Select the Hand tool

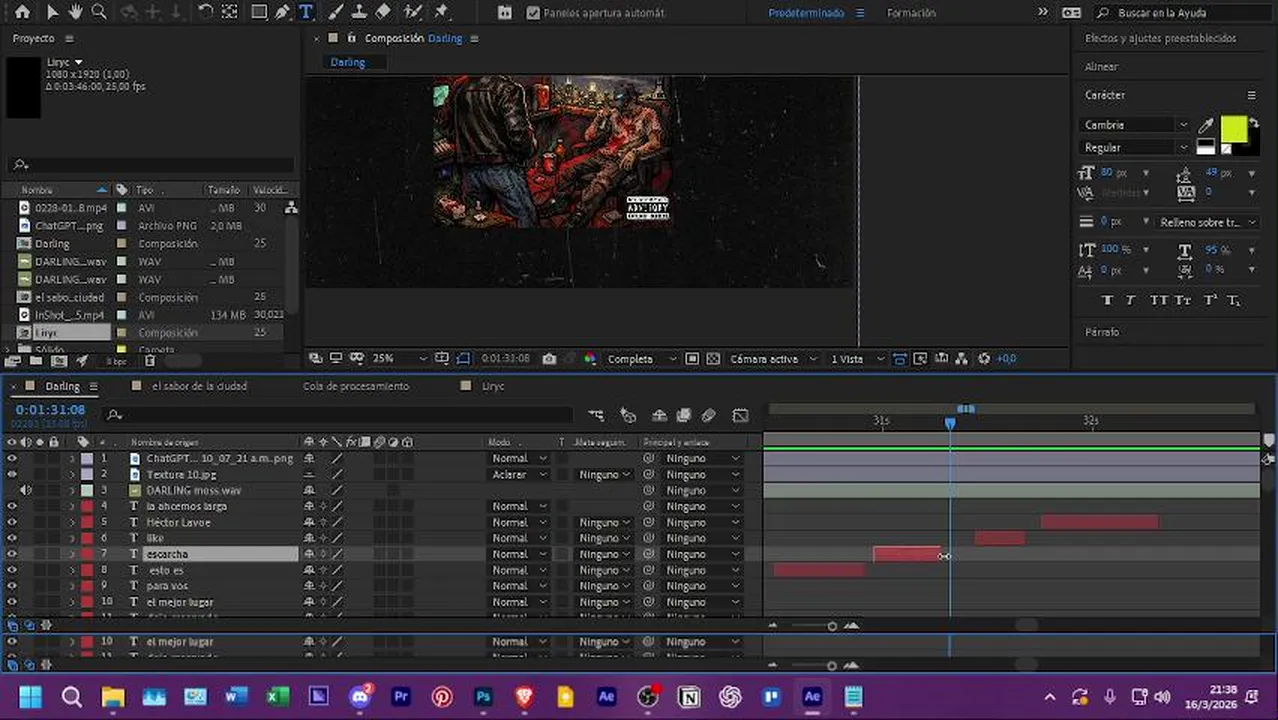tap(75, 12)
